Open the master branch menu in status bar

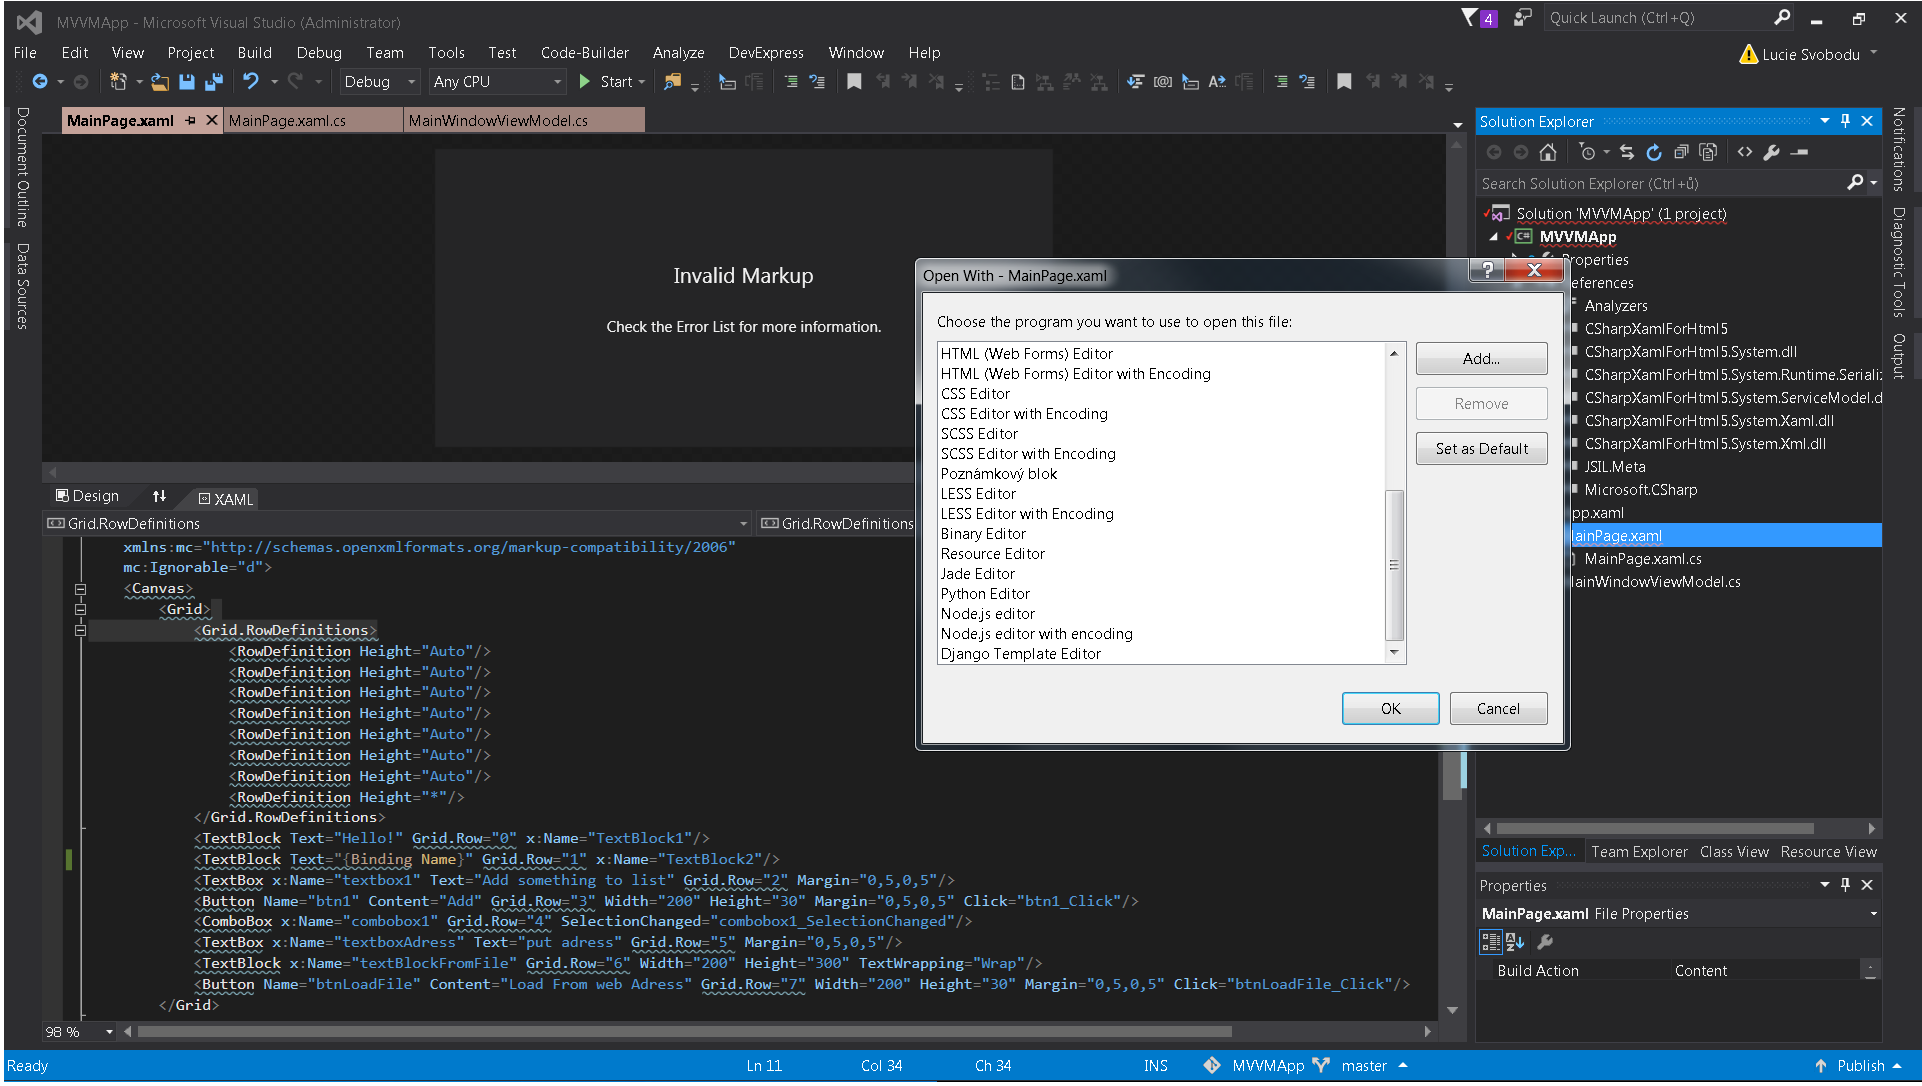(1374, 1066)
